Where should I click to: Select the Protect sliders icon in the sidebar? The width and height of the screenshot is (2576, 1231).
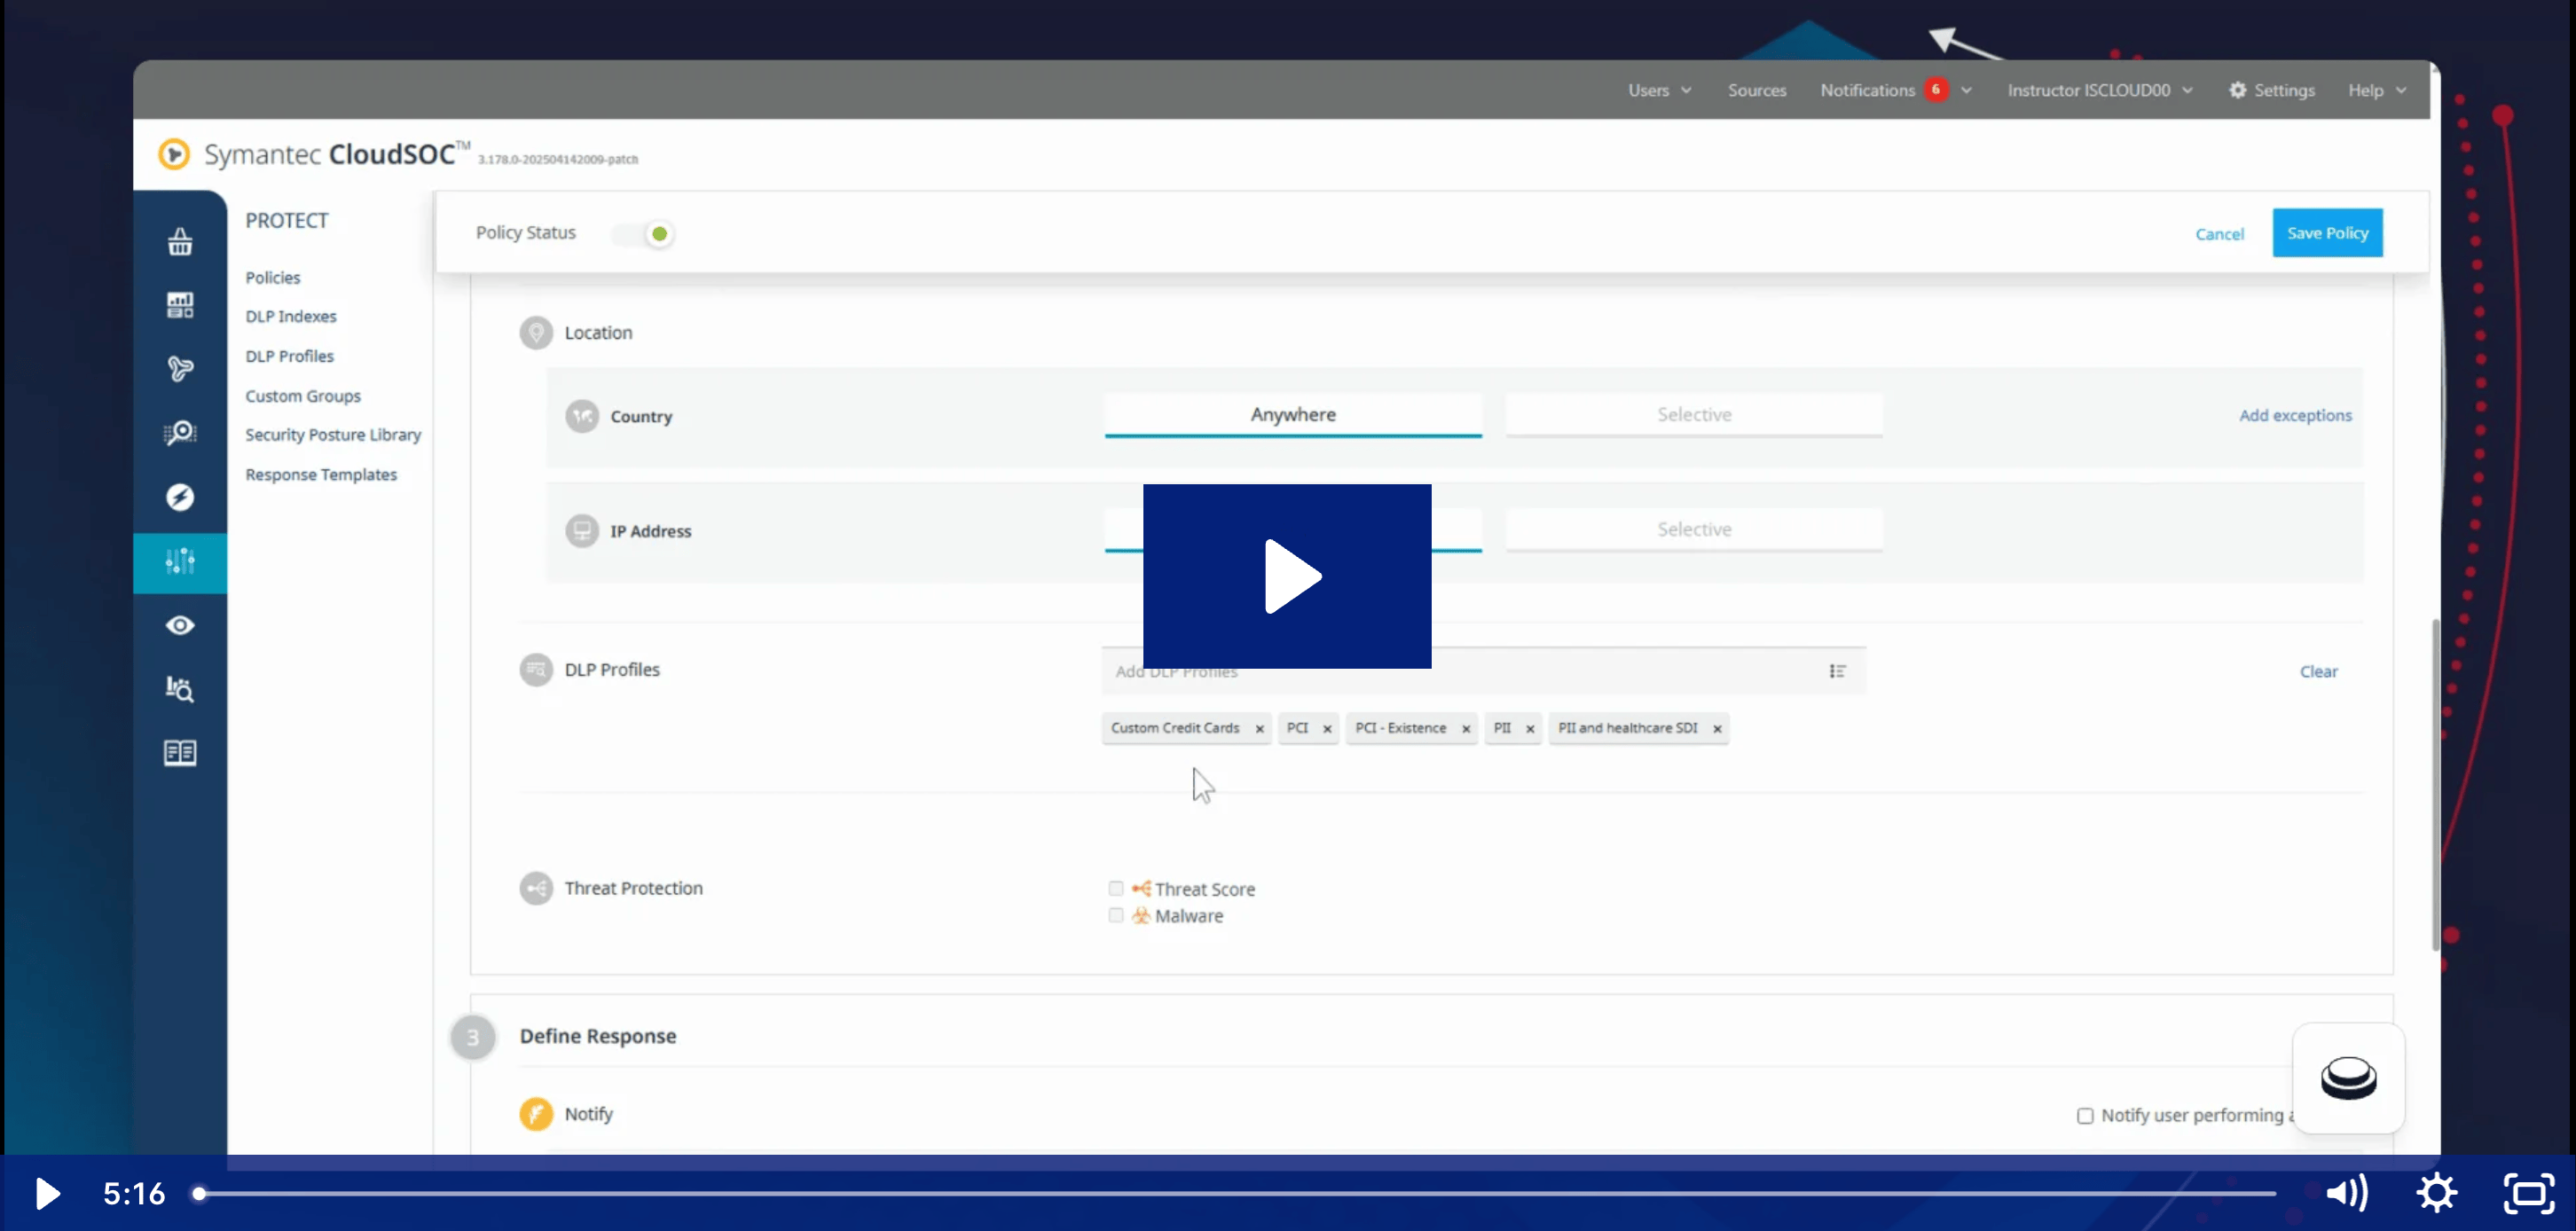coord(180,562)
